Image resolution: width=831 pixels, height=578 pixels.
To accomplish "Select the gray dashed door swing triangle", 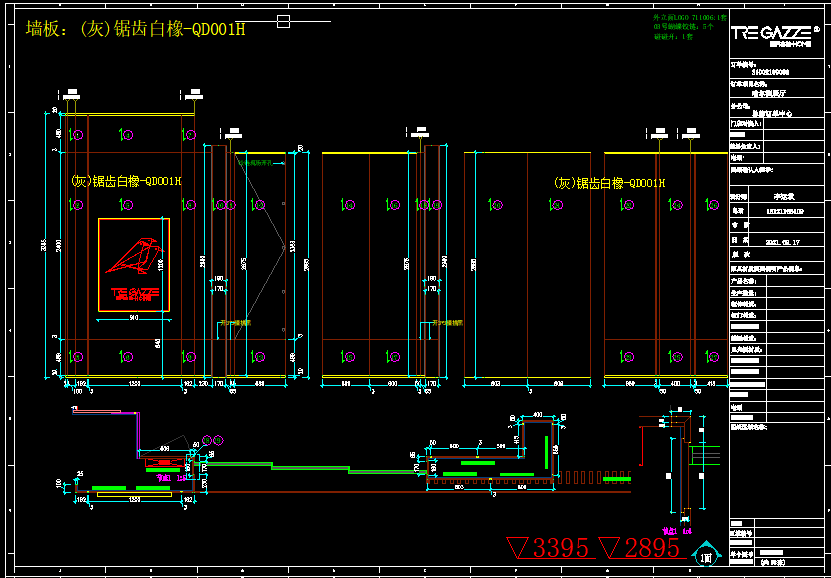I will click(260, 246).
